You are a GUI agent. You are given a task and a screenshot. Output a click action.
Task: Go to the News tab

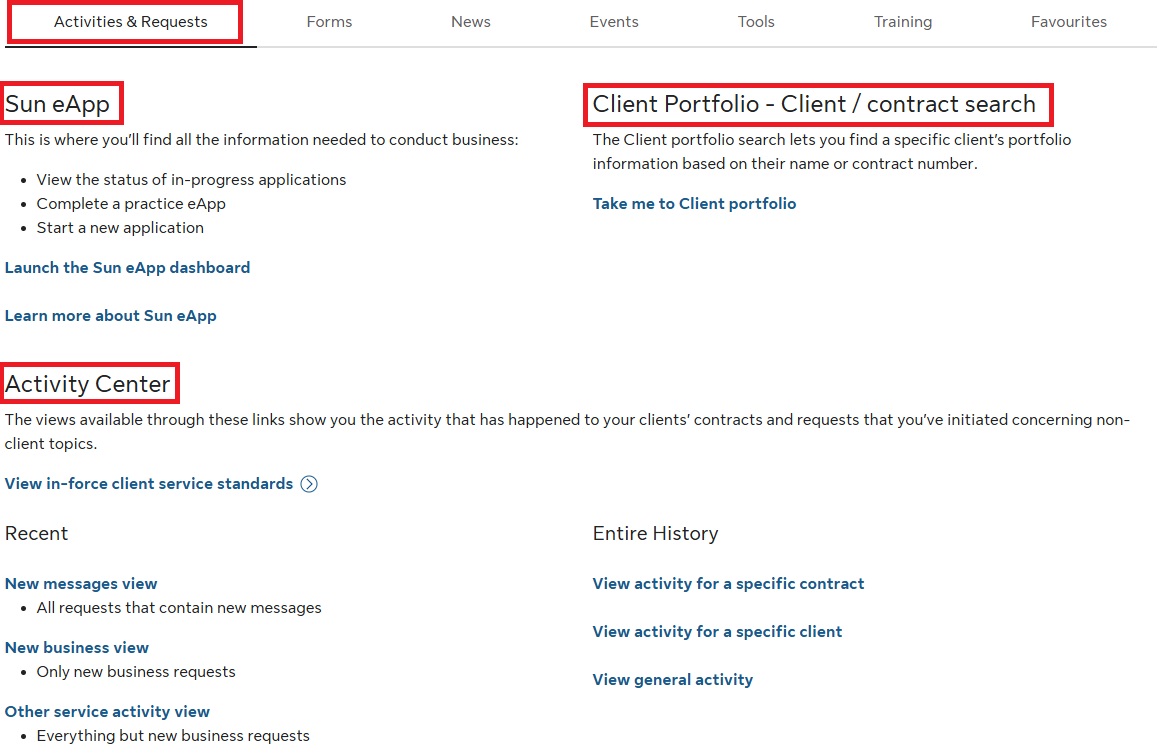[x=471, y=22]
